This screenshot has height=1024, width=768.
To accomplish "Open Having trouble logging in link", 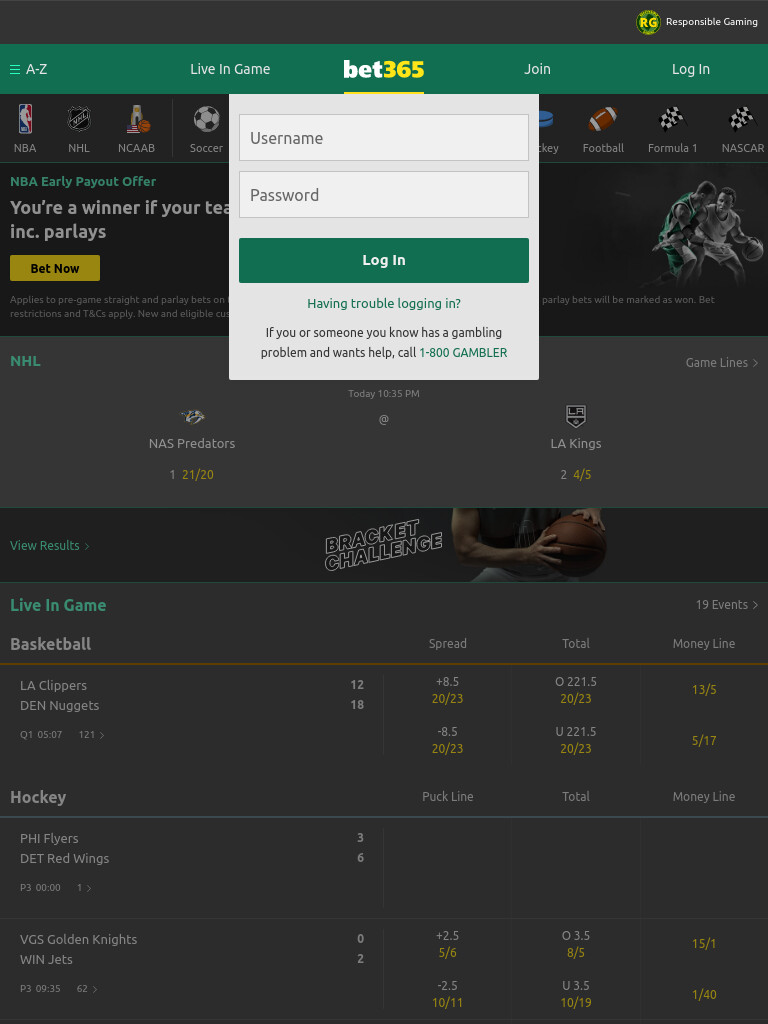I will [384, 304].
